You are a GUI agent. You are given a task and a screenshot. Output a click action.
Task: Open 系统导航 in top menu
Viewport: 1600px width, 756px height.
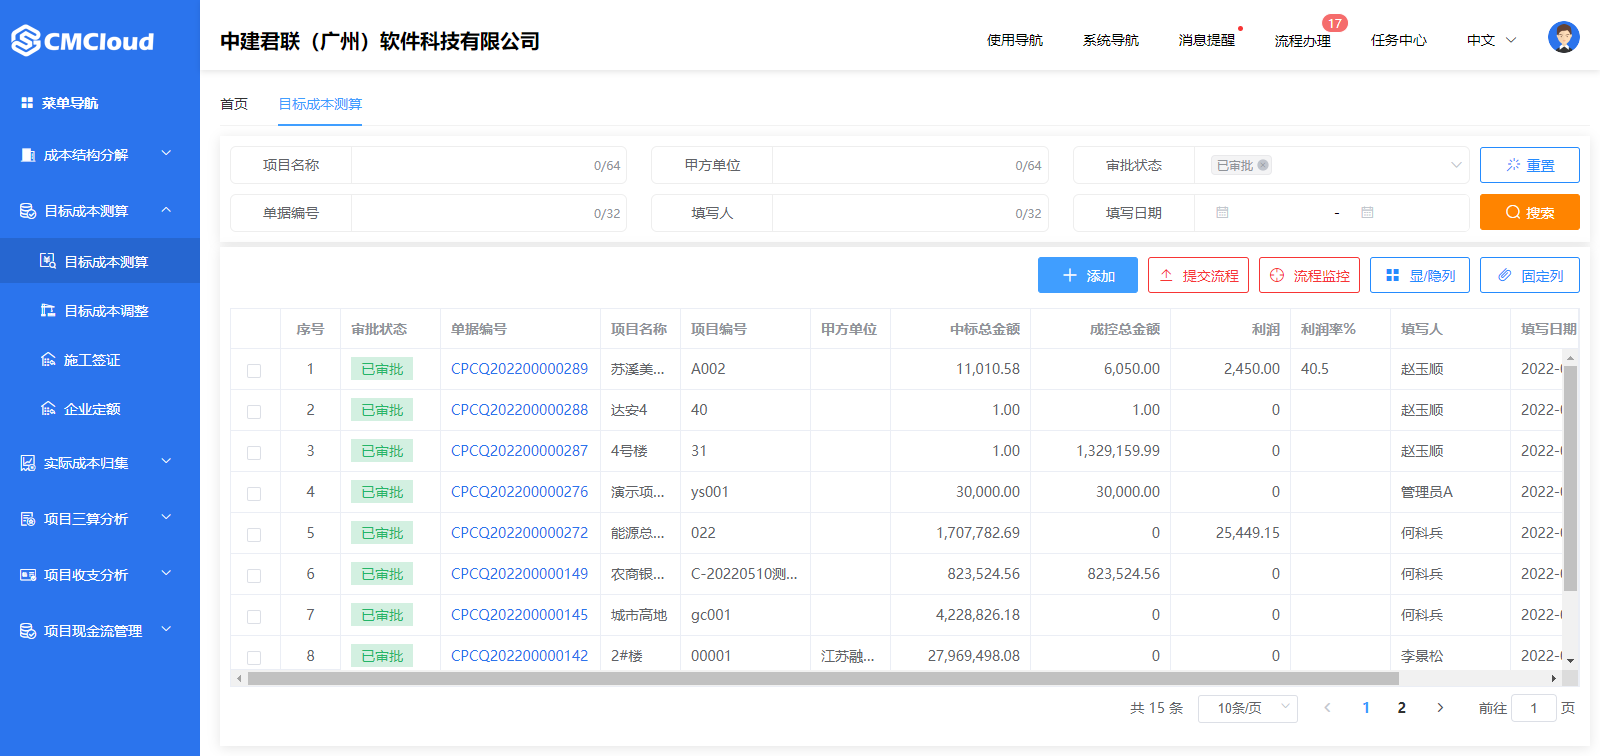click(x=1111, y=40)
